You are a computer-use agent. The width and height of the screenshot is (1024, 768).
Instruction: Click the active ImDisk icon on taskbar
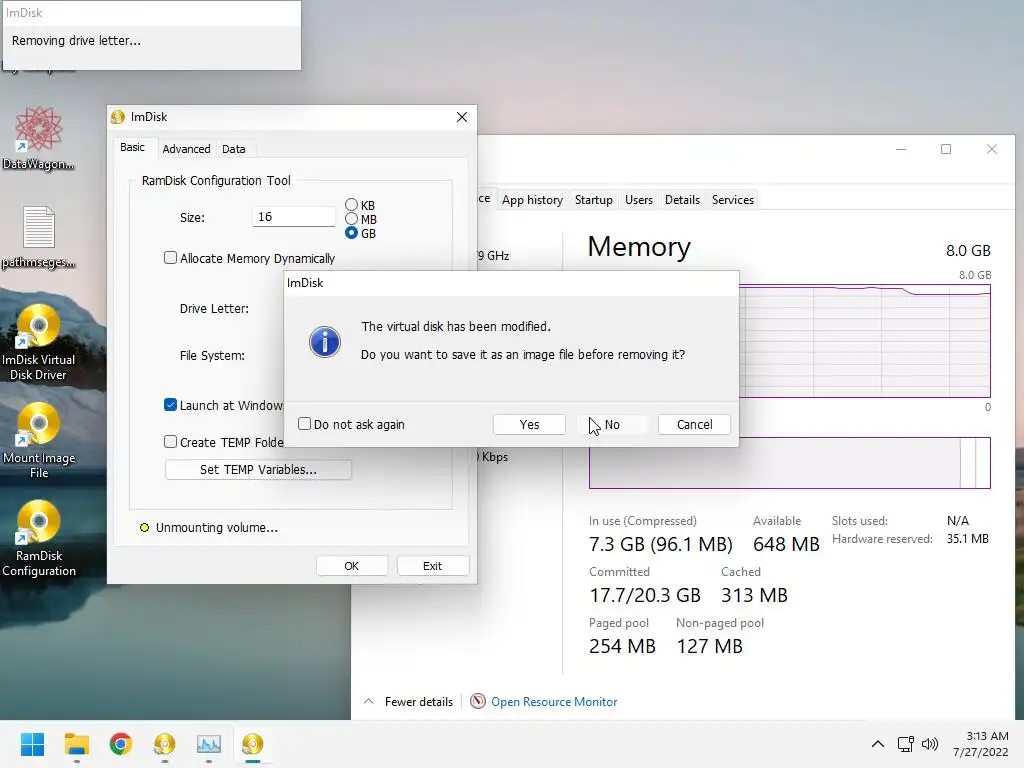click(x=252, y=744)
